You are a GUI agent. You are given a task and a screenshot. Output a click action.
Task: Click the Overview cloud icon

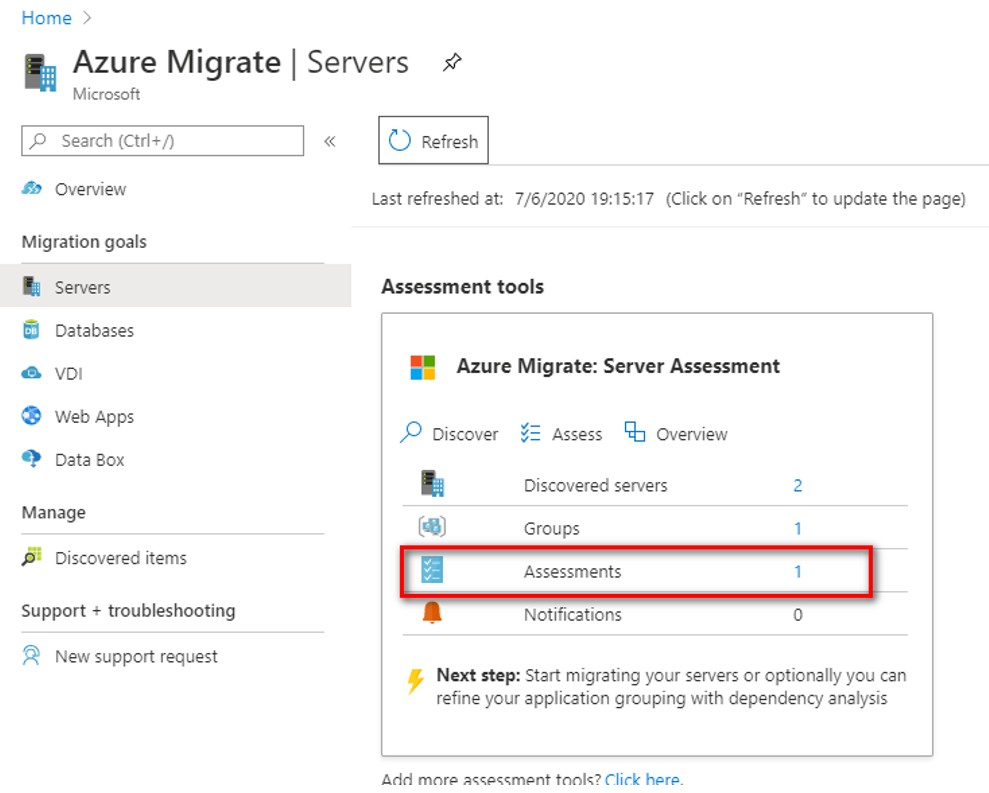[x=32, y=188]
